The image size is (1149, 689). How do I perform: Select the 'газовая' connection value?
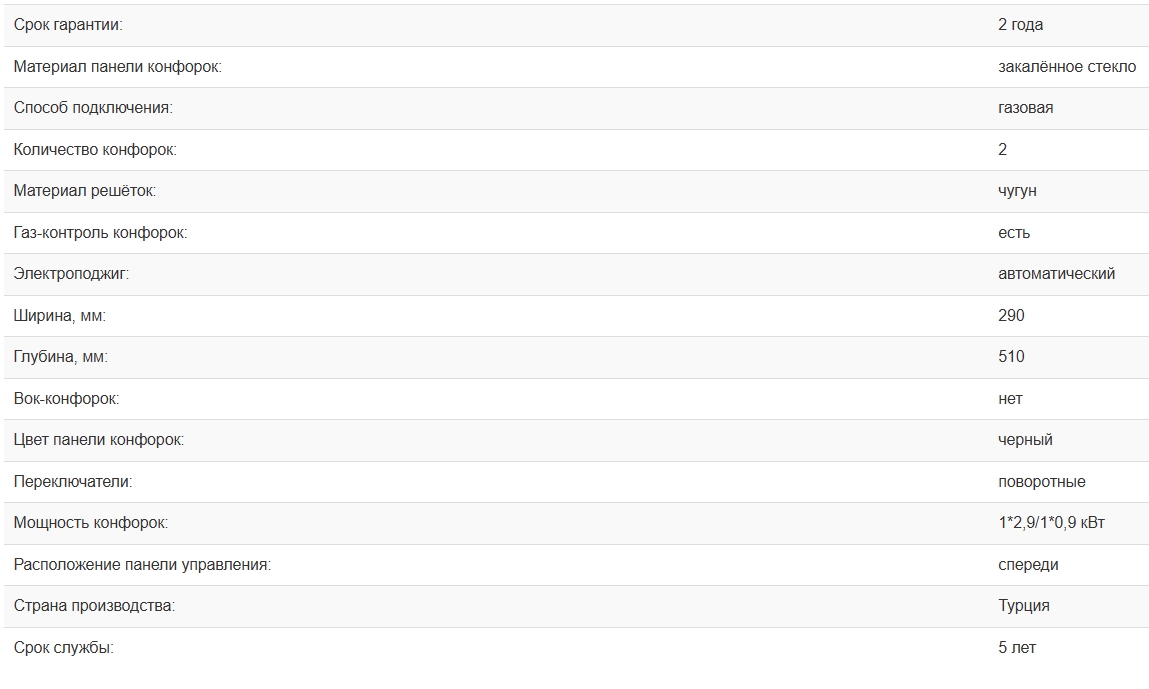click(1025, 108)
